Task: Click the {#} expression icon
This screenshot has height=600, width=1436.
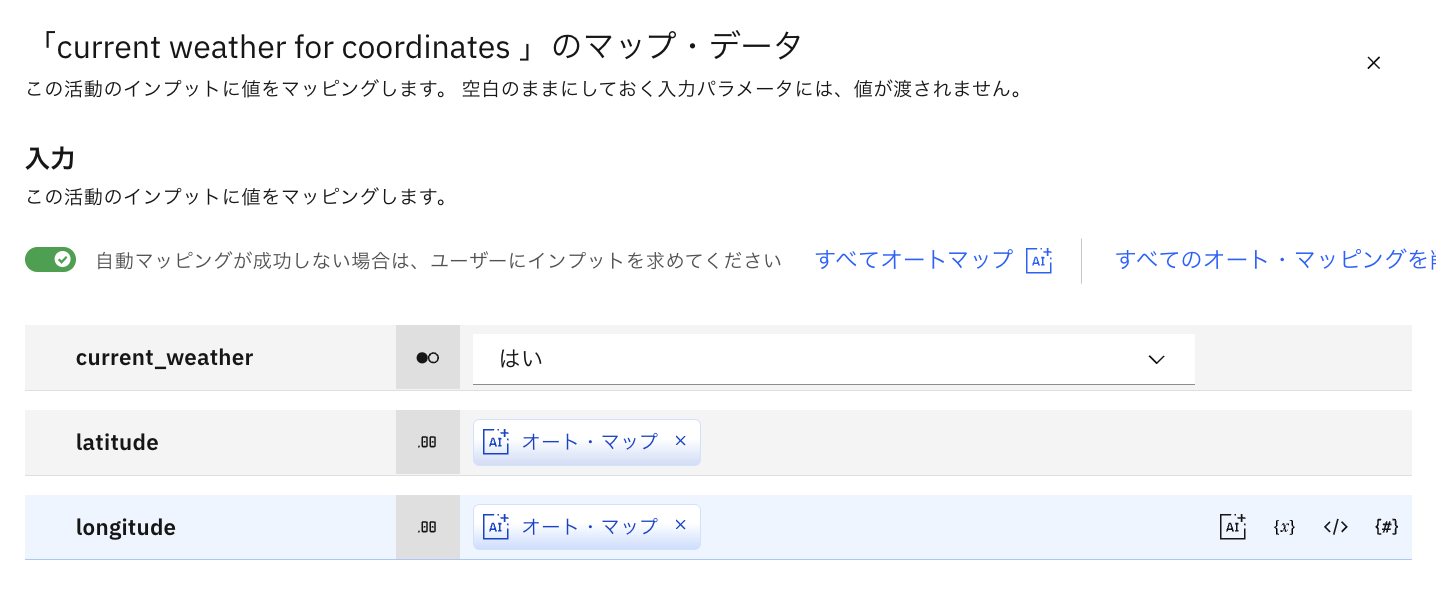Action: tap(1386, 527)
